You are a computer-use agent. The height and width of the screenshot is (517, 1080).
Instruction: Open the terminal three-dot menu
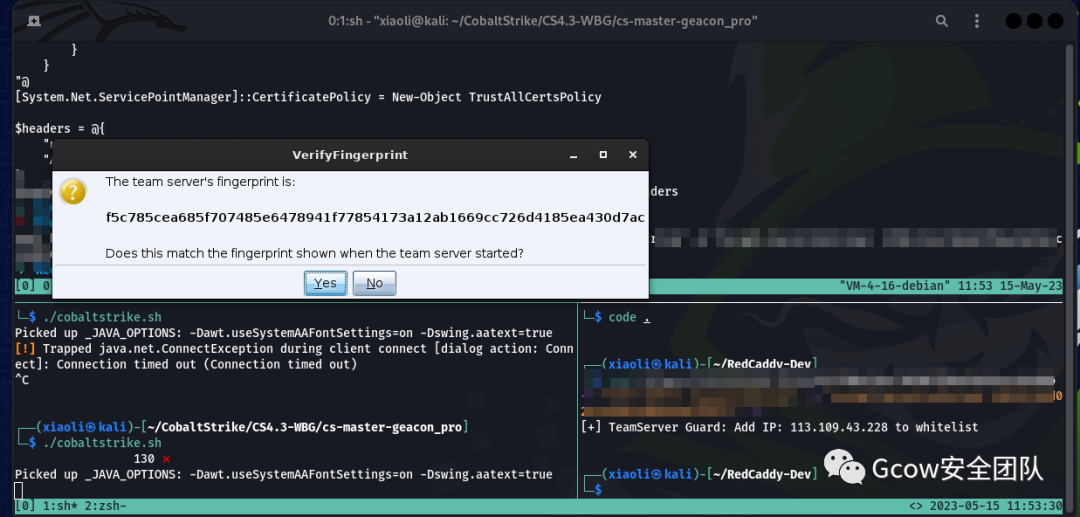[976, 21]
